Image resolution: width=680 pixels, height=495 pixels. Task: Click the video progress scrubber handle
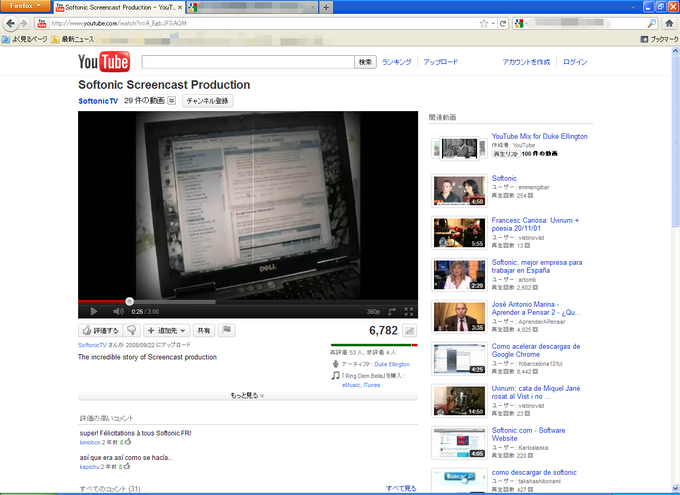[129, 302]
